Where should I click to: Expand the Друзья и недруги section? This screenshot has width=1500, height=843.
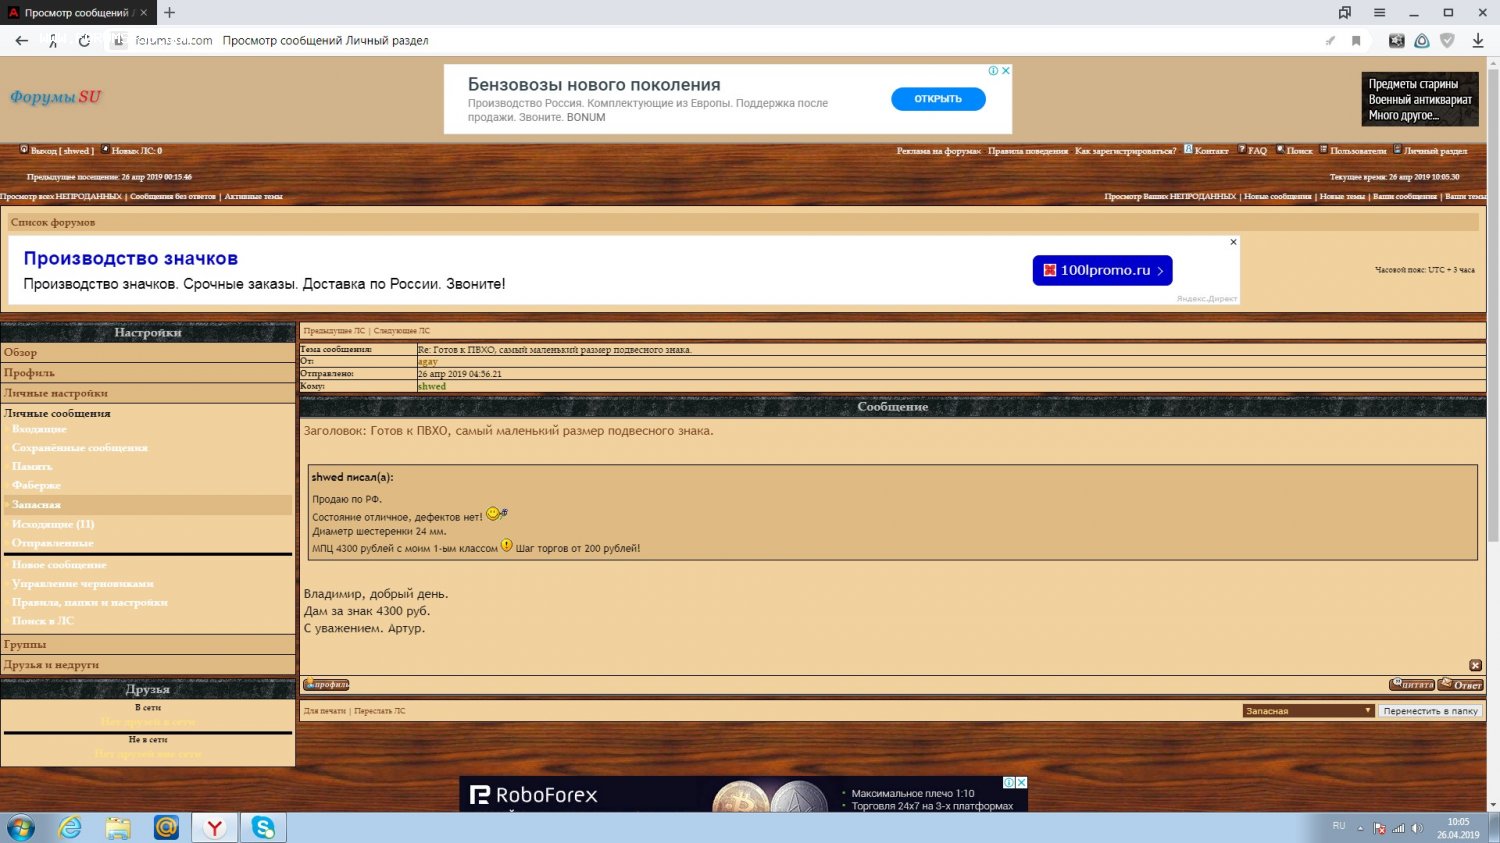point(51,665)
